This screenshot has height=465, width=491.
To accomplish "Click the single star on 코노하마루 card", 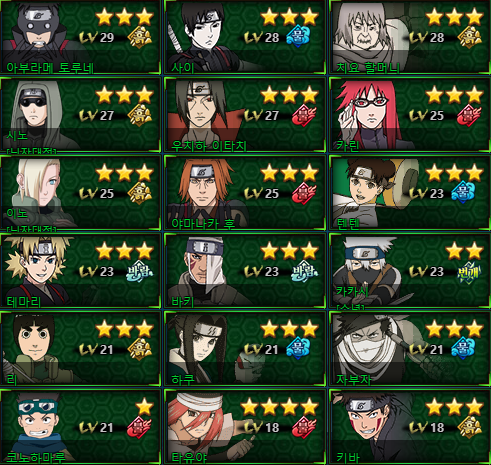I will (144, 407).
